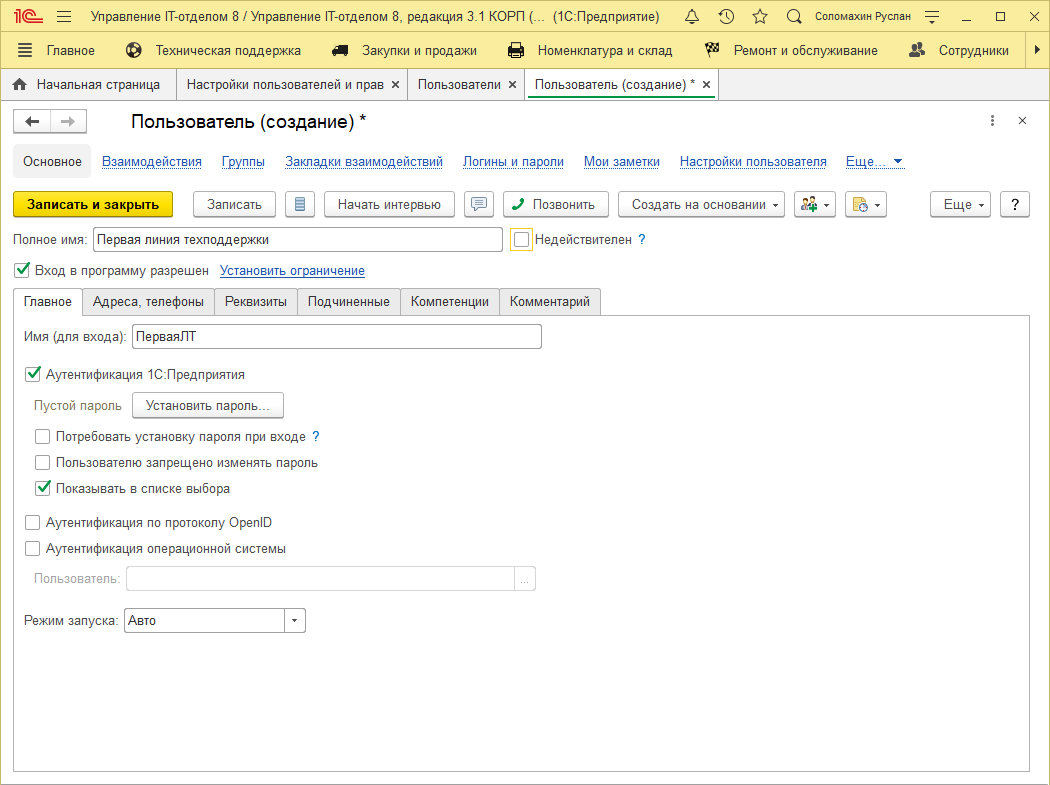Click the list report icon next to Записать
The width and height of the screenshot is (1050, 785).
pos(300,204)
